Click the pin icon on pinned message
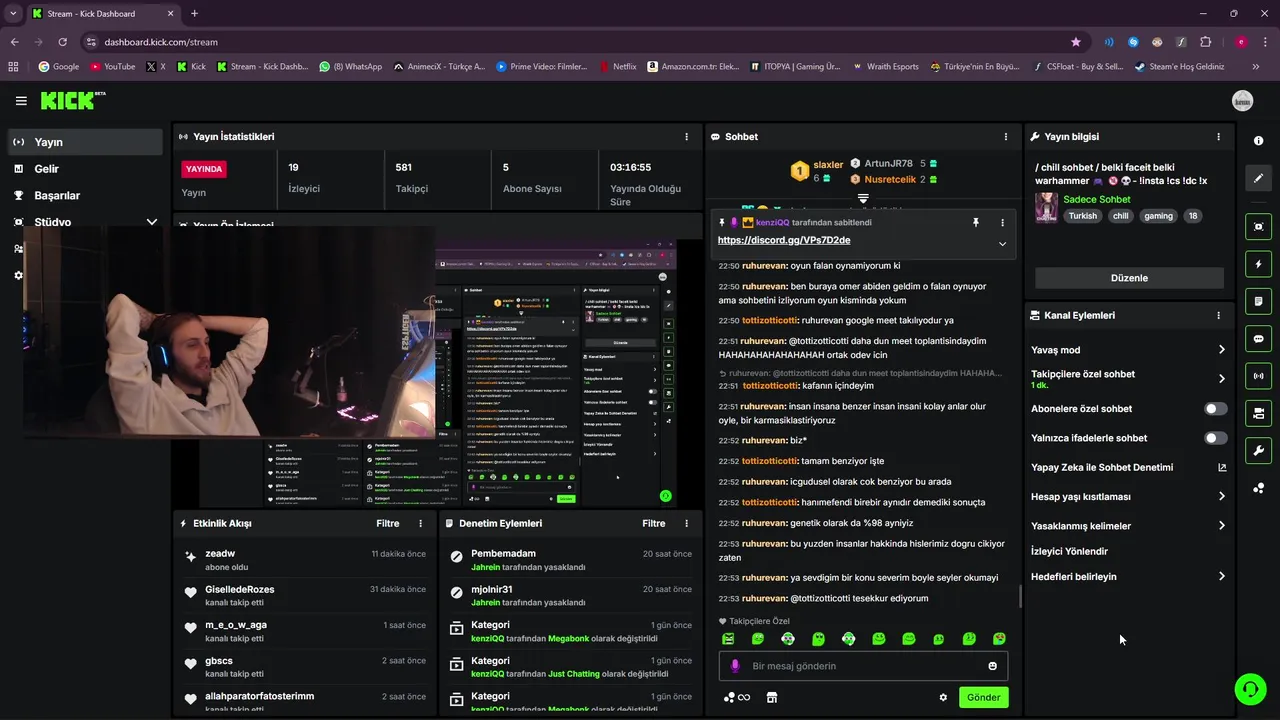Screen dimensions: 1280x720 tap(976, 223)
